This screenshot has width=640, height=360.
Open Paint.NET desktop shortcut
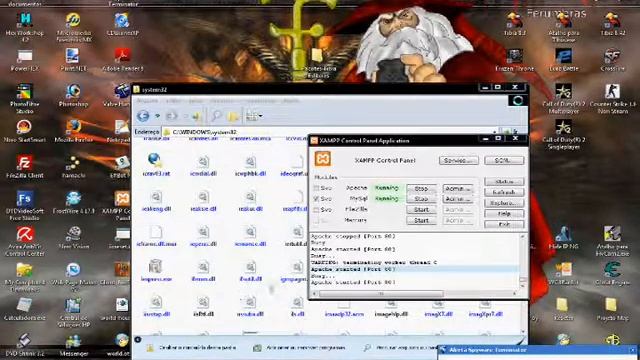tap(73, 60)
